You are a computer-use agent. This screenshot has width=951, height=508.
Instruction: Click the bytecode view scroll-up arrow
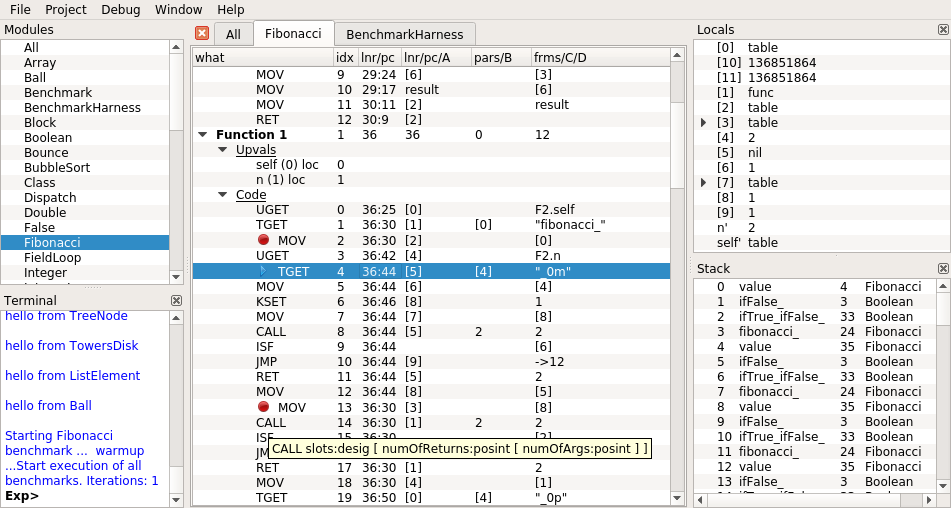pyautogui.click(x=677, y=55)
